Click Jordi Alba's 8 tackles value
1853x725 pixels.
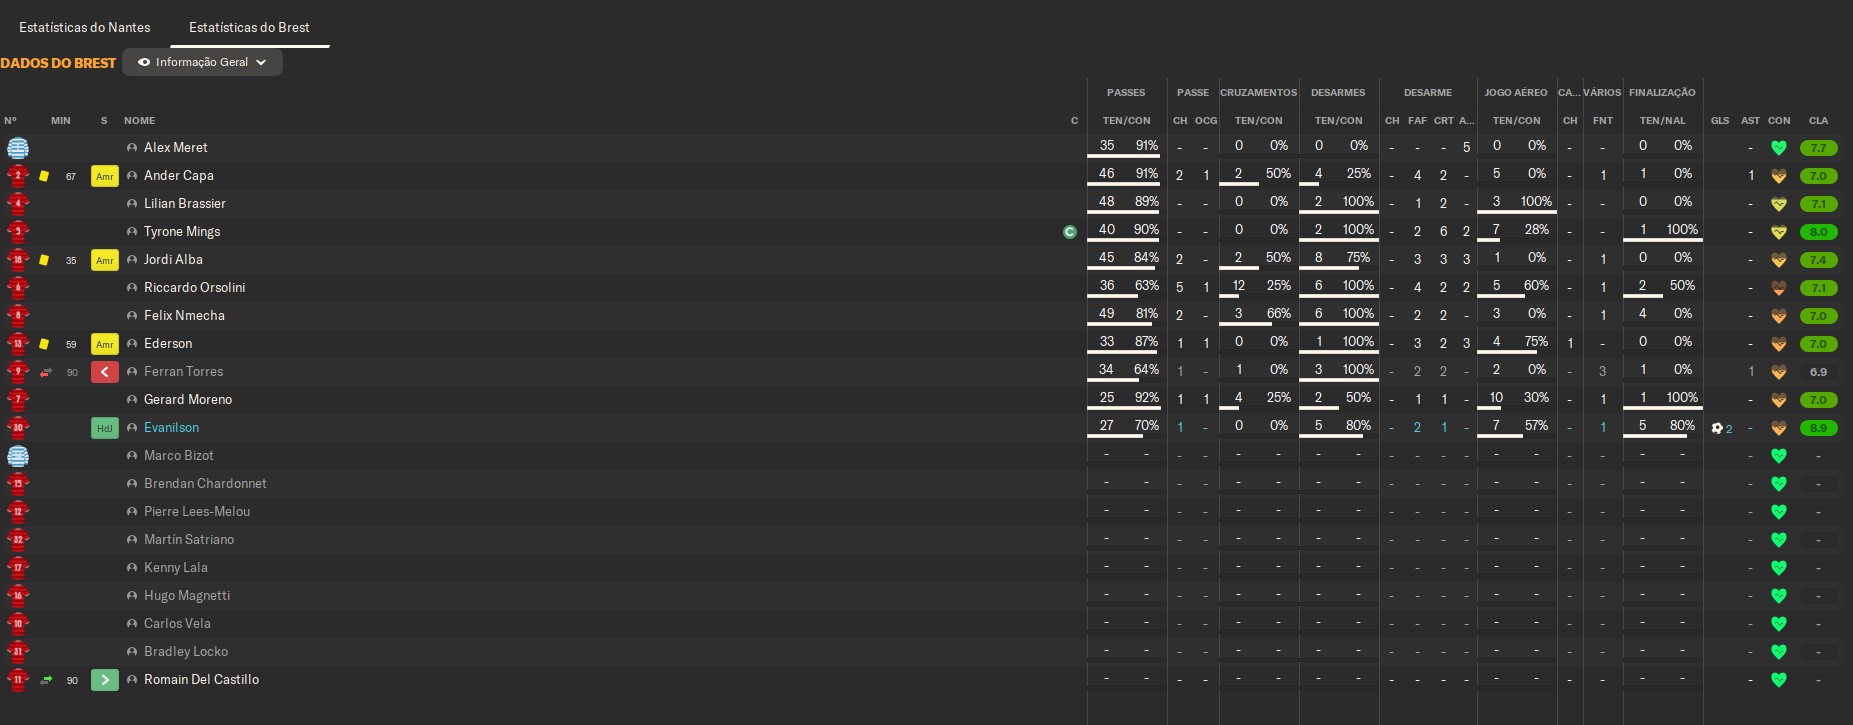pos(1319,257)
